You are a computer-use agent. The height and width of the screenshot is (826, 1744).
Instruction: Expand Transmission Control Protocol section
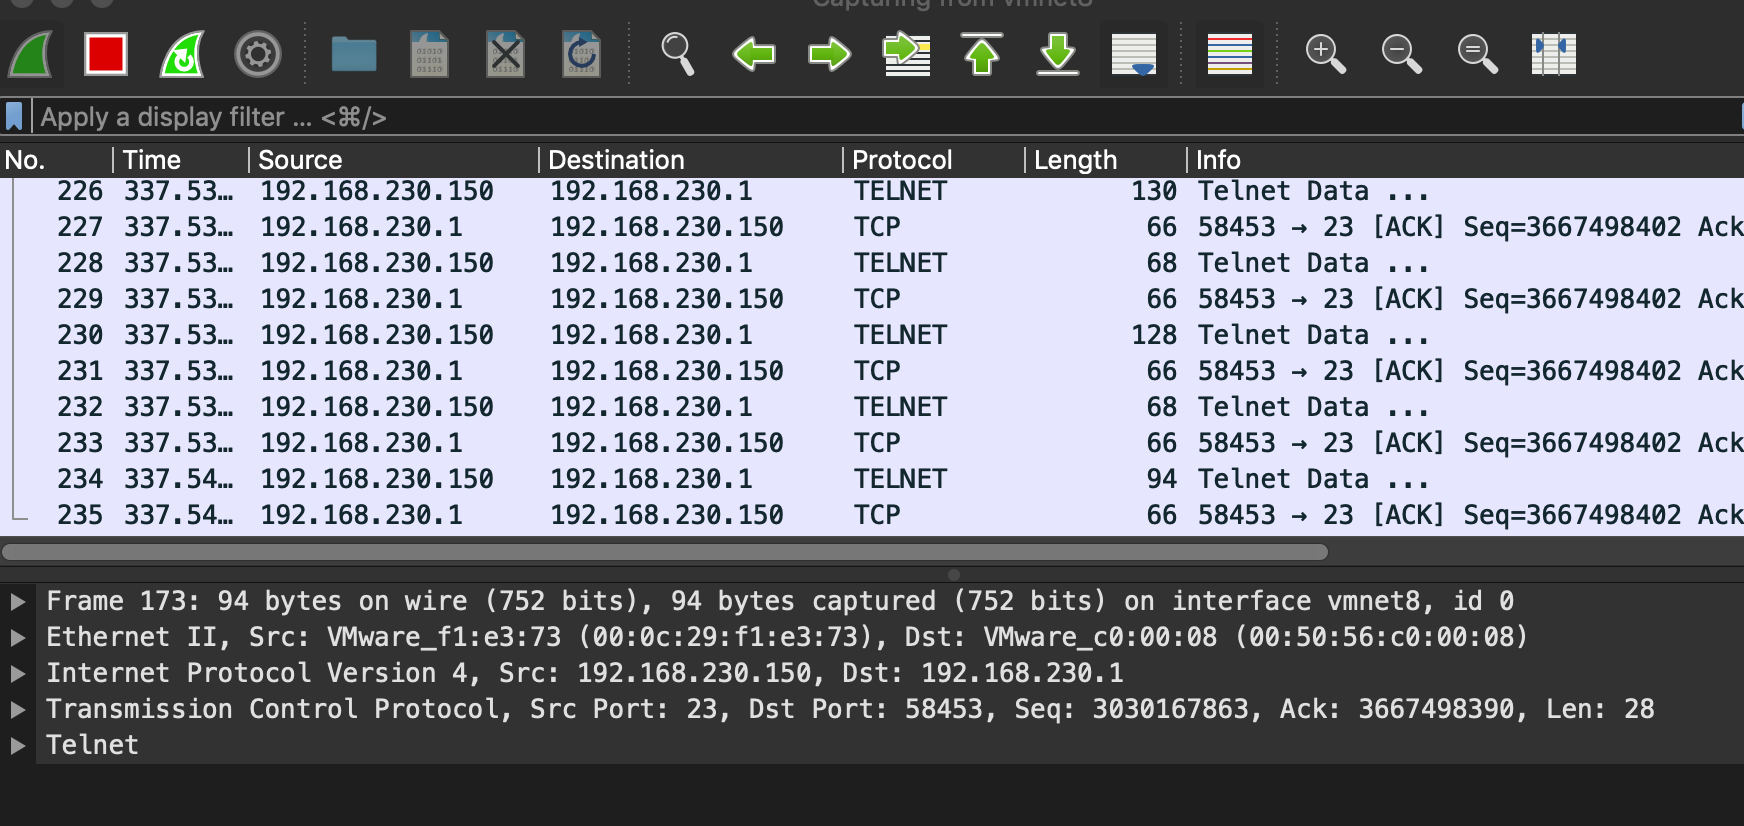coord(17,709)
